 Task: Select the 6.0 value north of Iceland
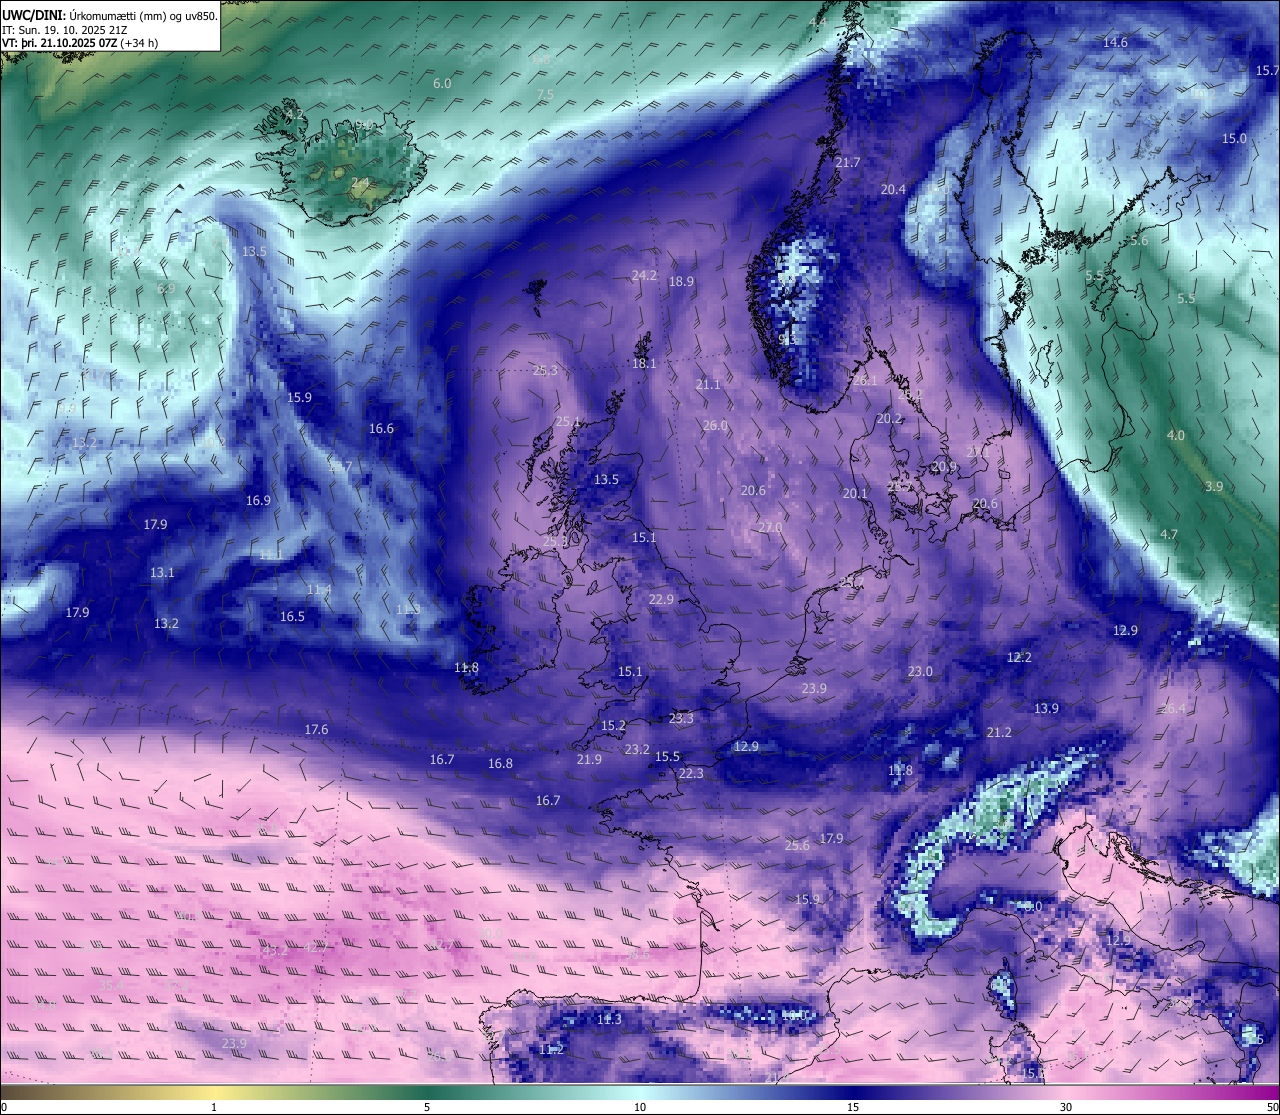point(442,83)
